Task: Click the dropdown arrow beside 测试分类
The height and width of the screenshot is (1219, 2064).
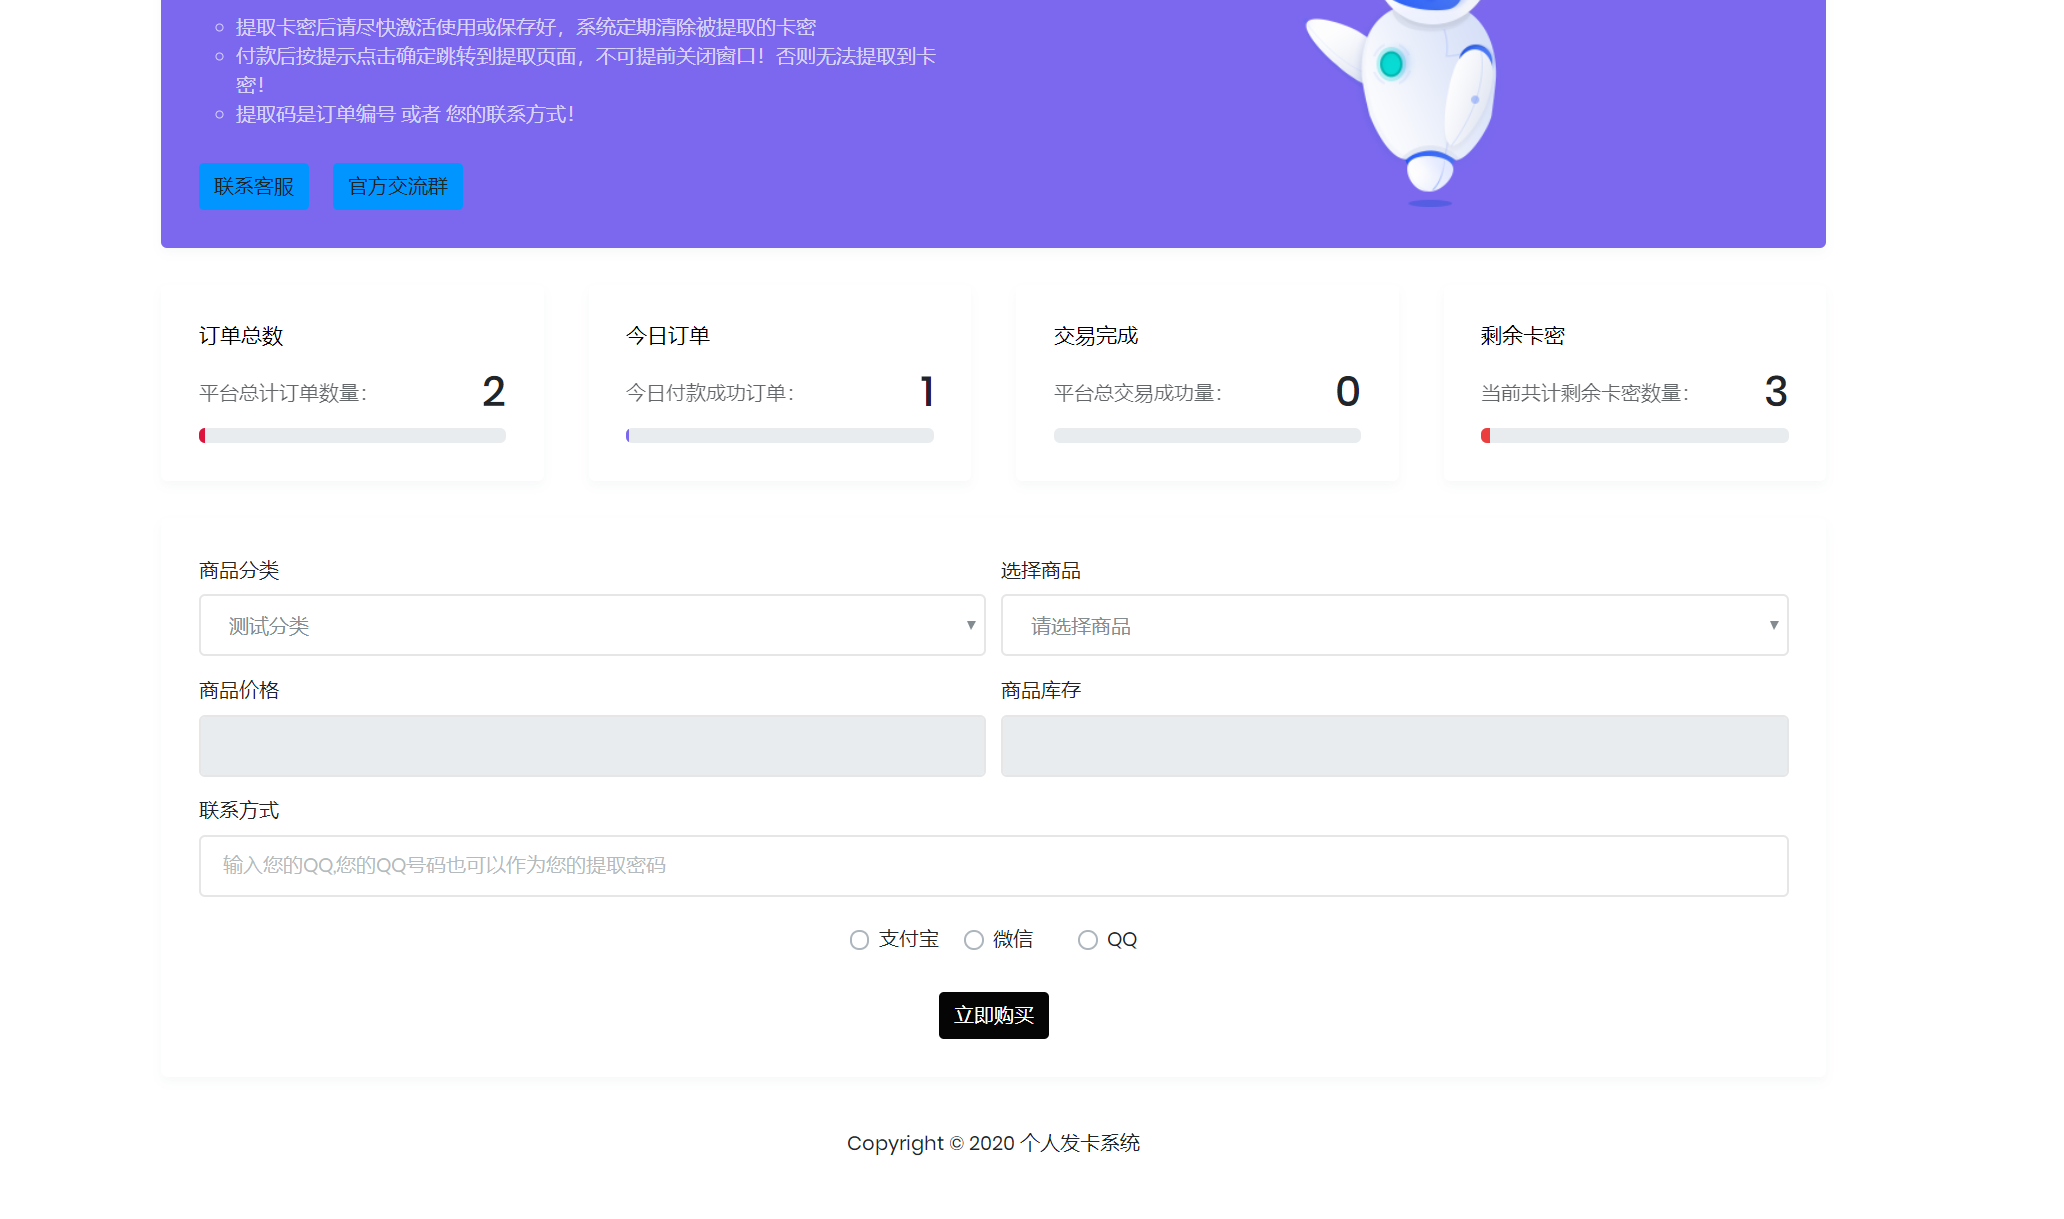Action: point(968,625)
